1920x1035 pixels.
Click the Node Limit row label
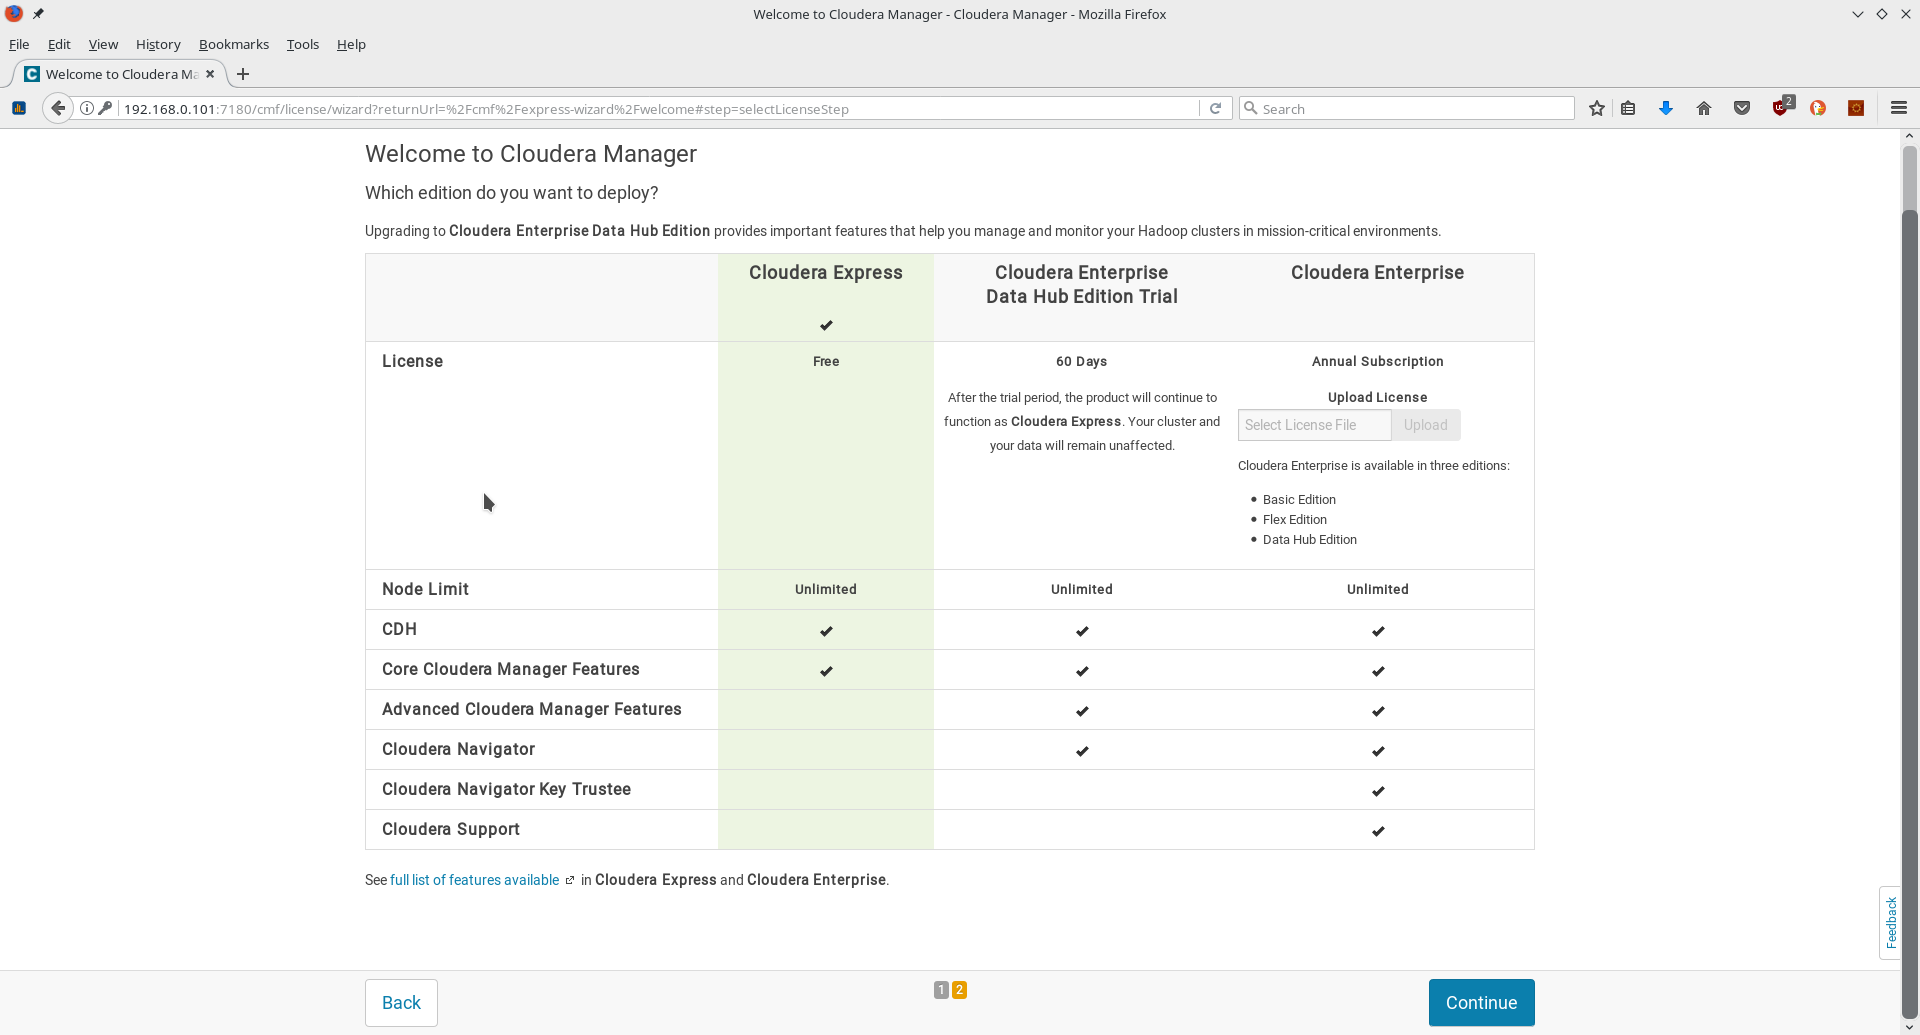click(x=425, y=589)
